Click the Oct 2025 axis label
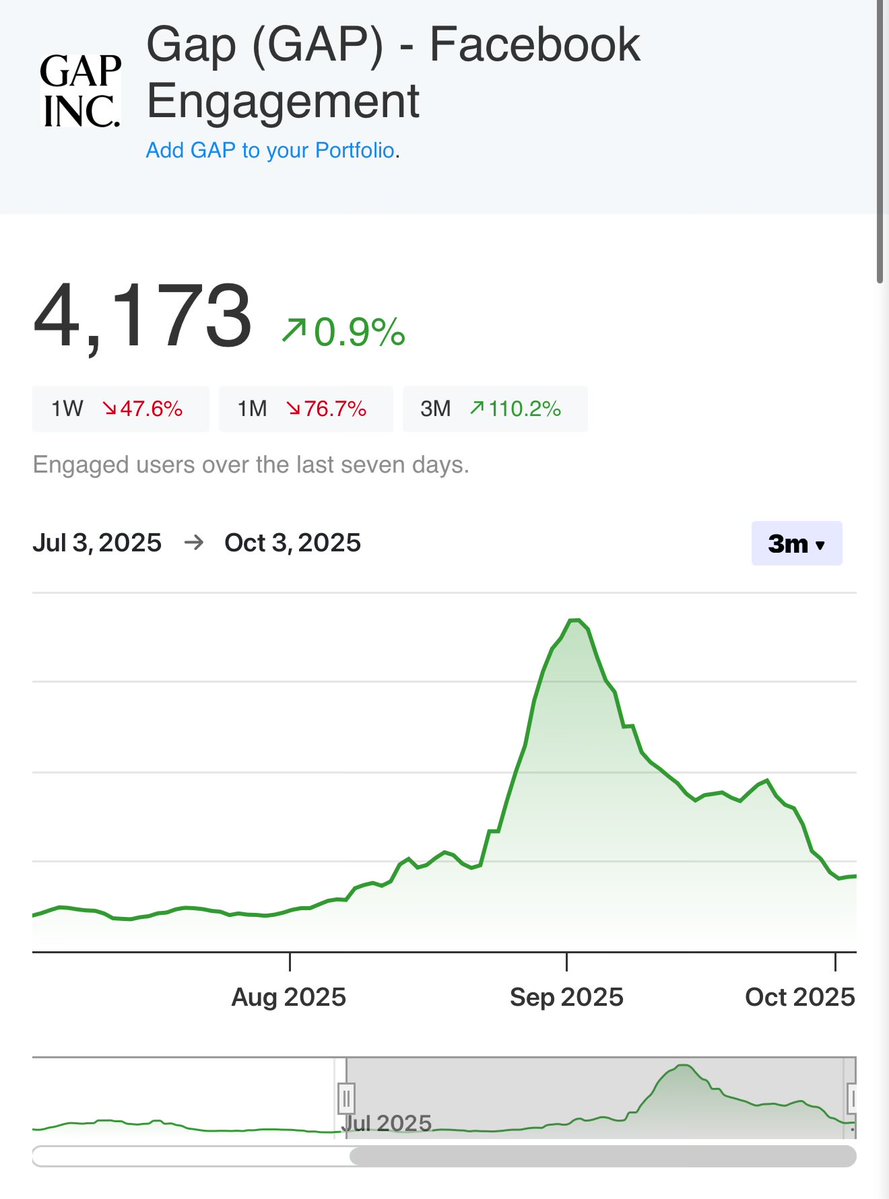889x1199 pixels. pyautogui.click(x=800, y=997)
